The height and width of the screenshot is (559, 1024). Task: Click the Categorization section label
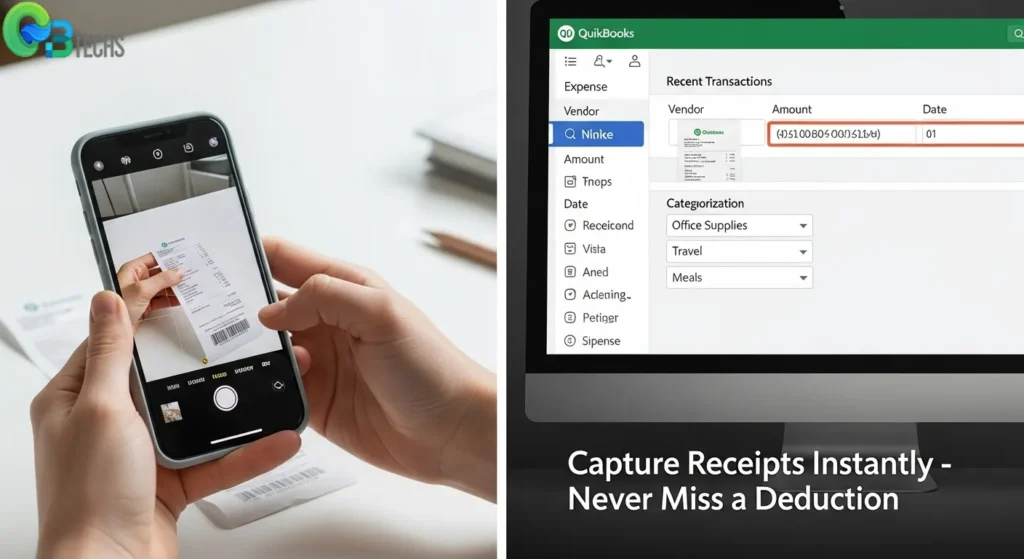705,203
